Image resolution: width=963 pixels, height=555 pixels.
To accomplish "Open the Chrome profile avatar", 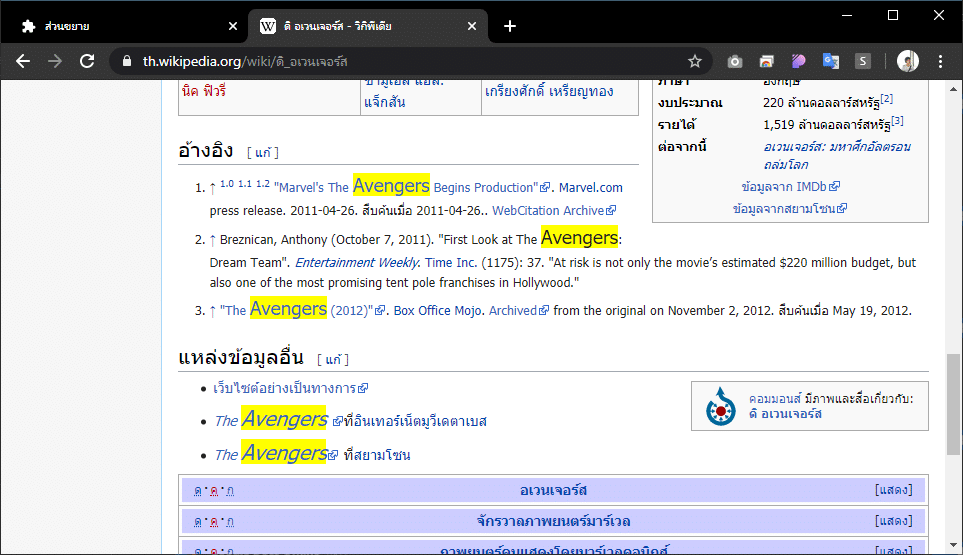I will (x=908, y=61).
